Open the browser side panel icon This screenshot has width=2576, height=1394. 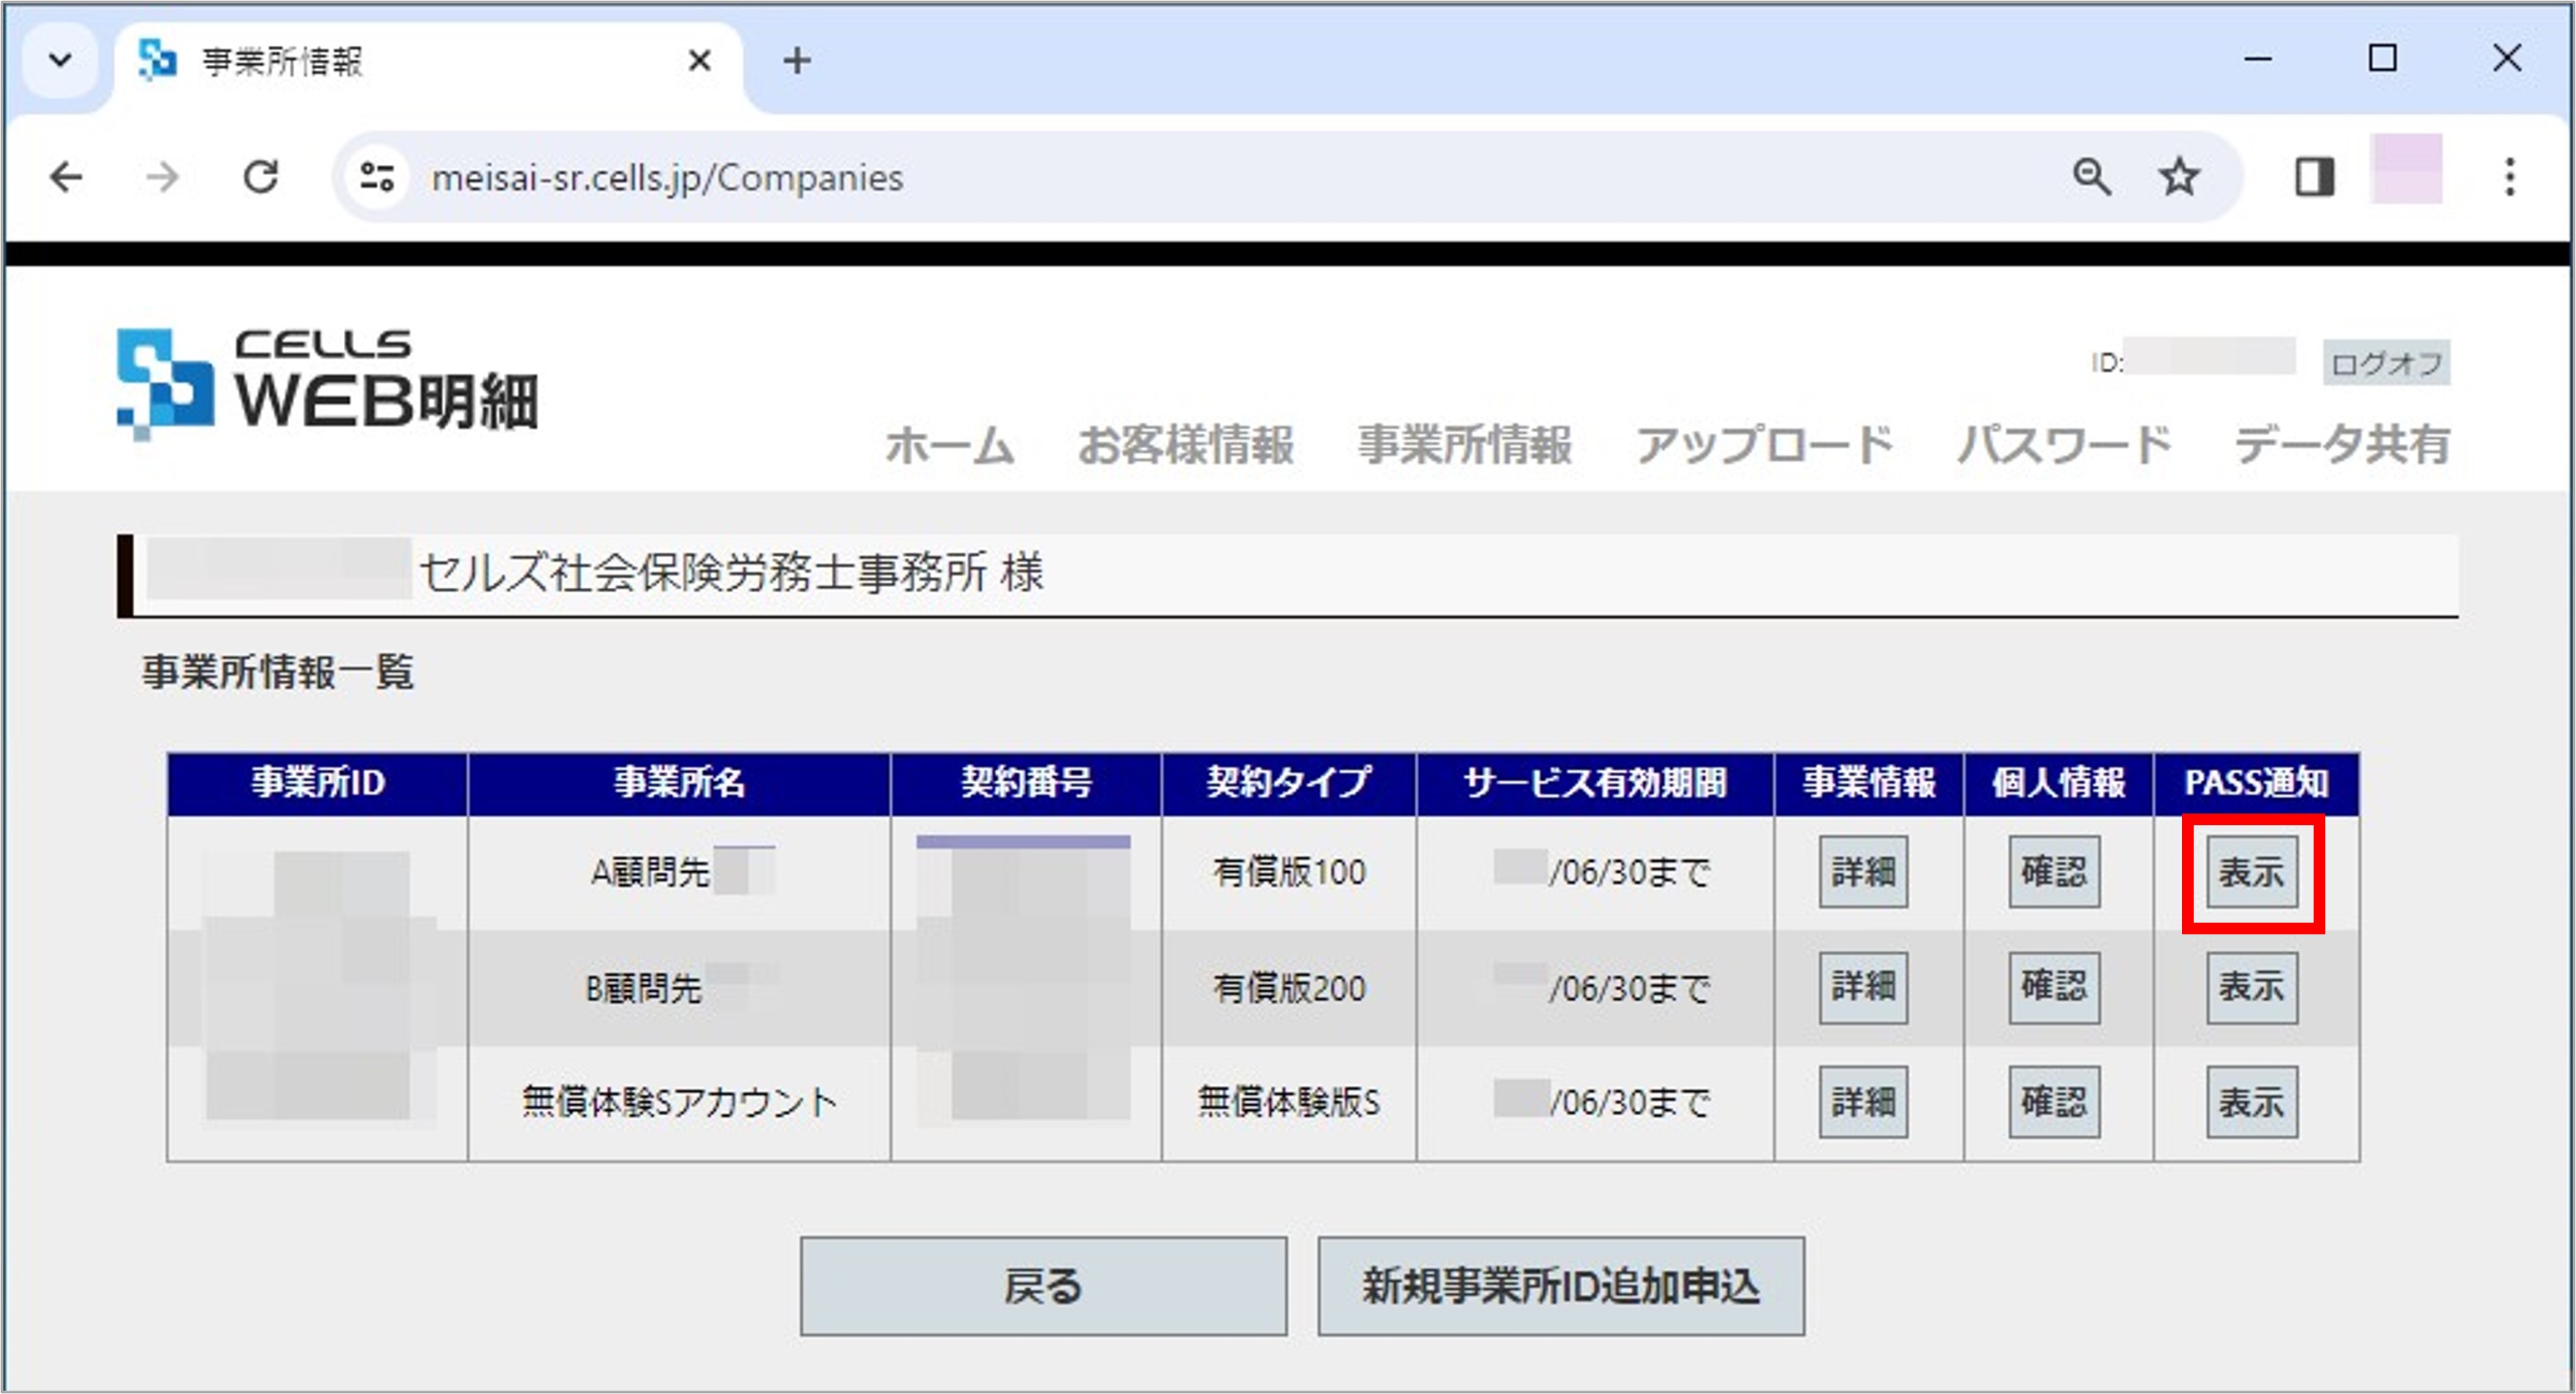pos(2315,178)
